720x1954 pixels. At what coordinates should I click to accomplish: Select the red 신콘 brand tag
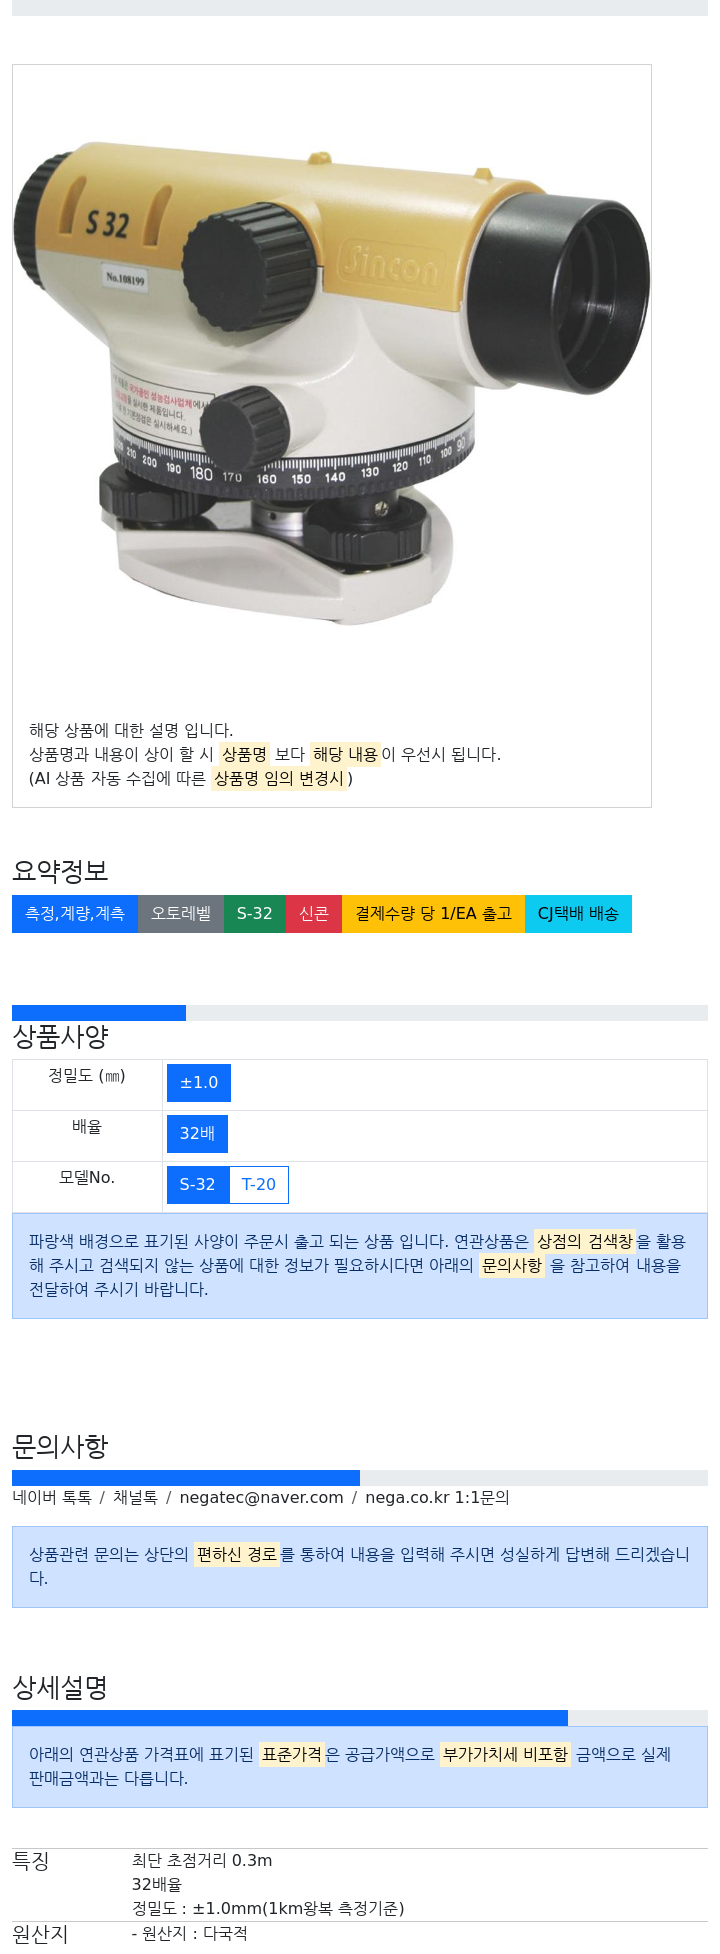tap(314, 914)
